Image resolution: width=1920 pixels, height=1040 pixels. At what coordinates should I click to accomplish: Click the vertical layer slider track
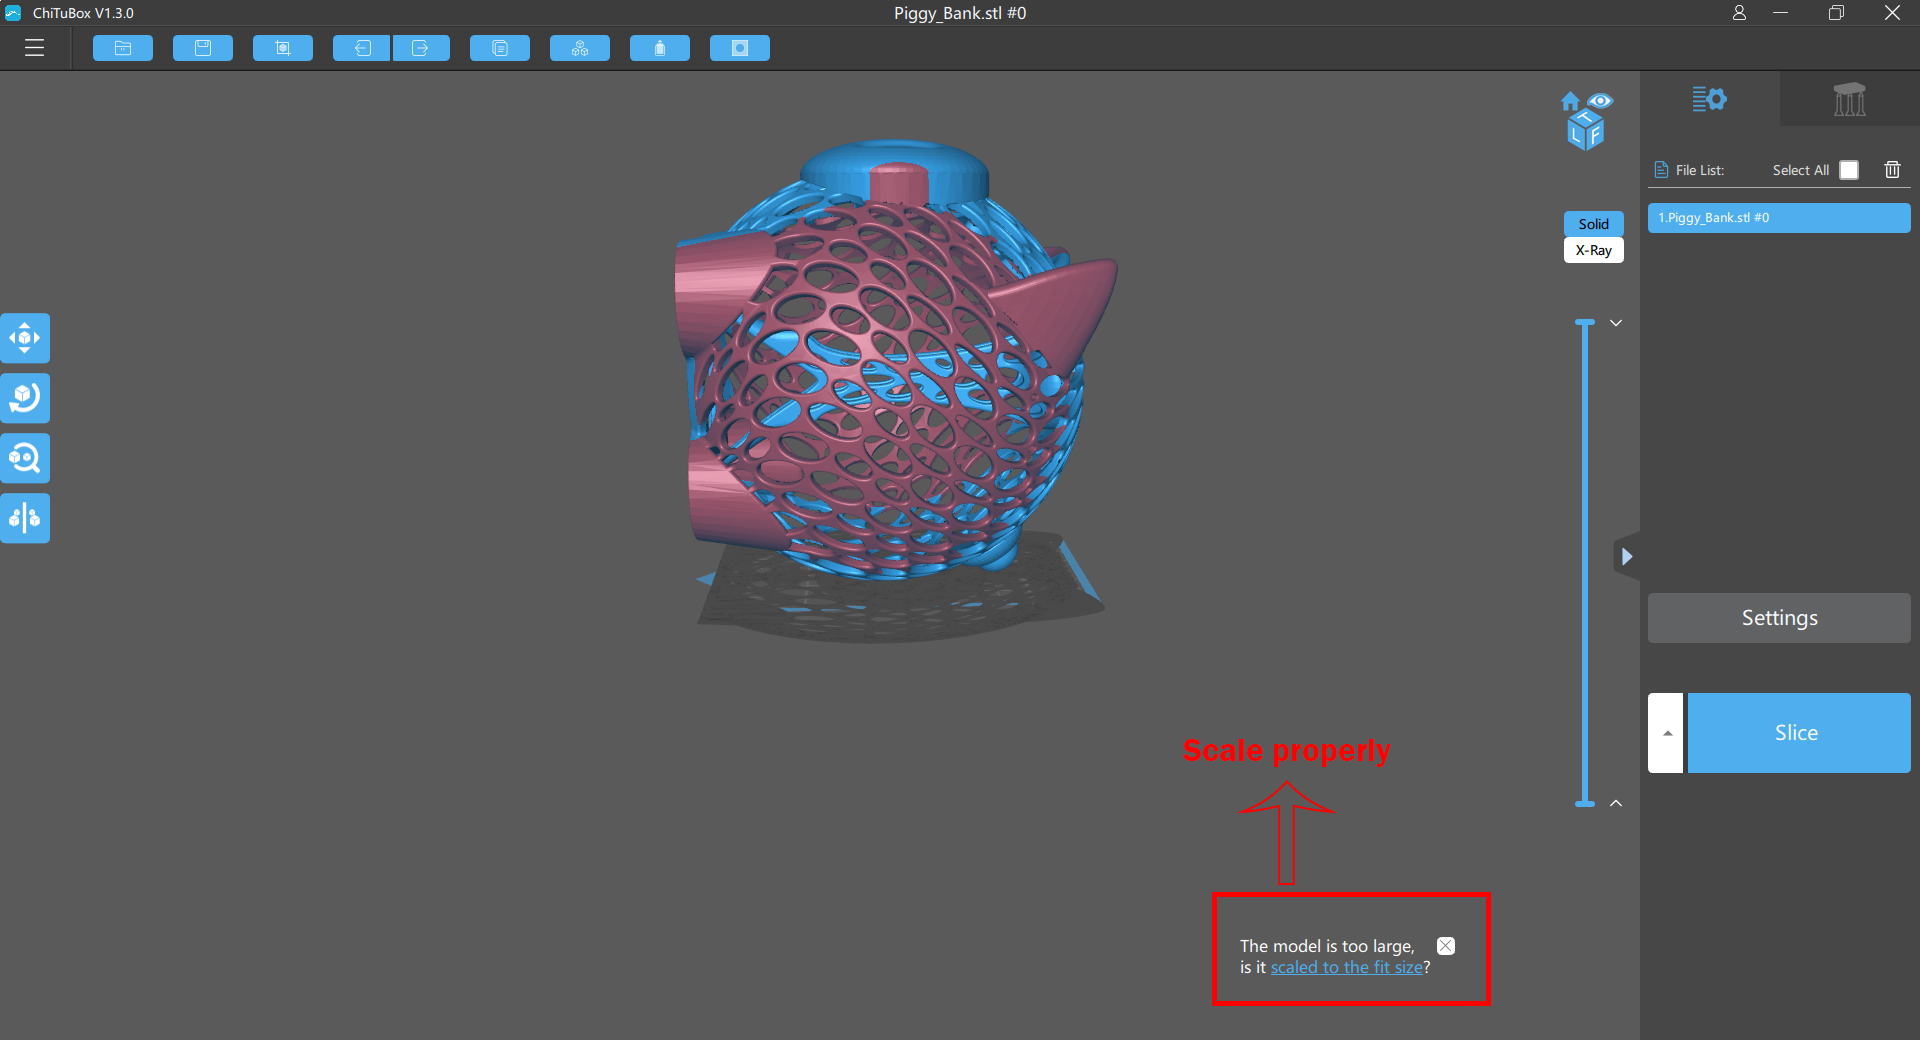1585,560
